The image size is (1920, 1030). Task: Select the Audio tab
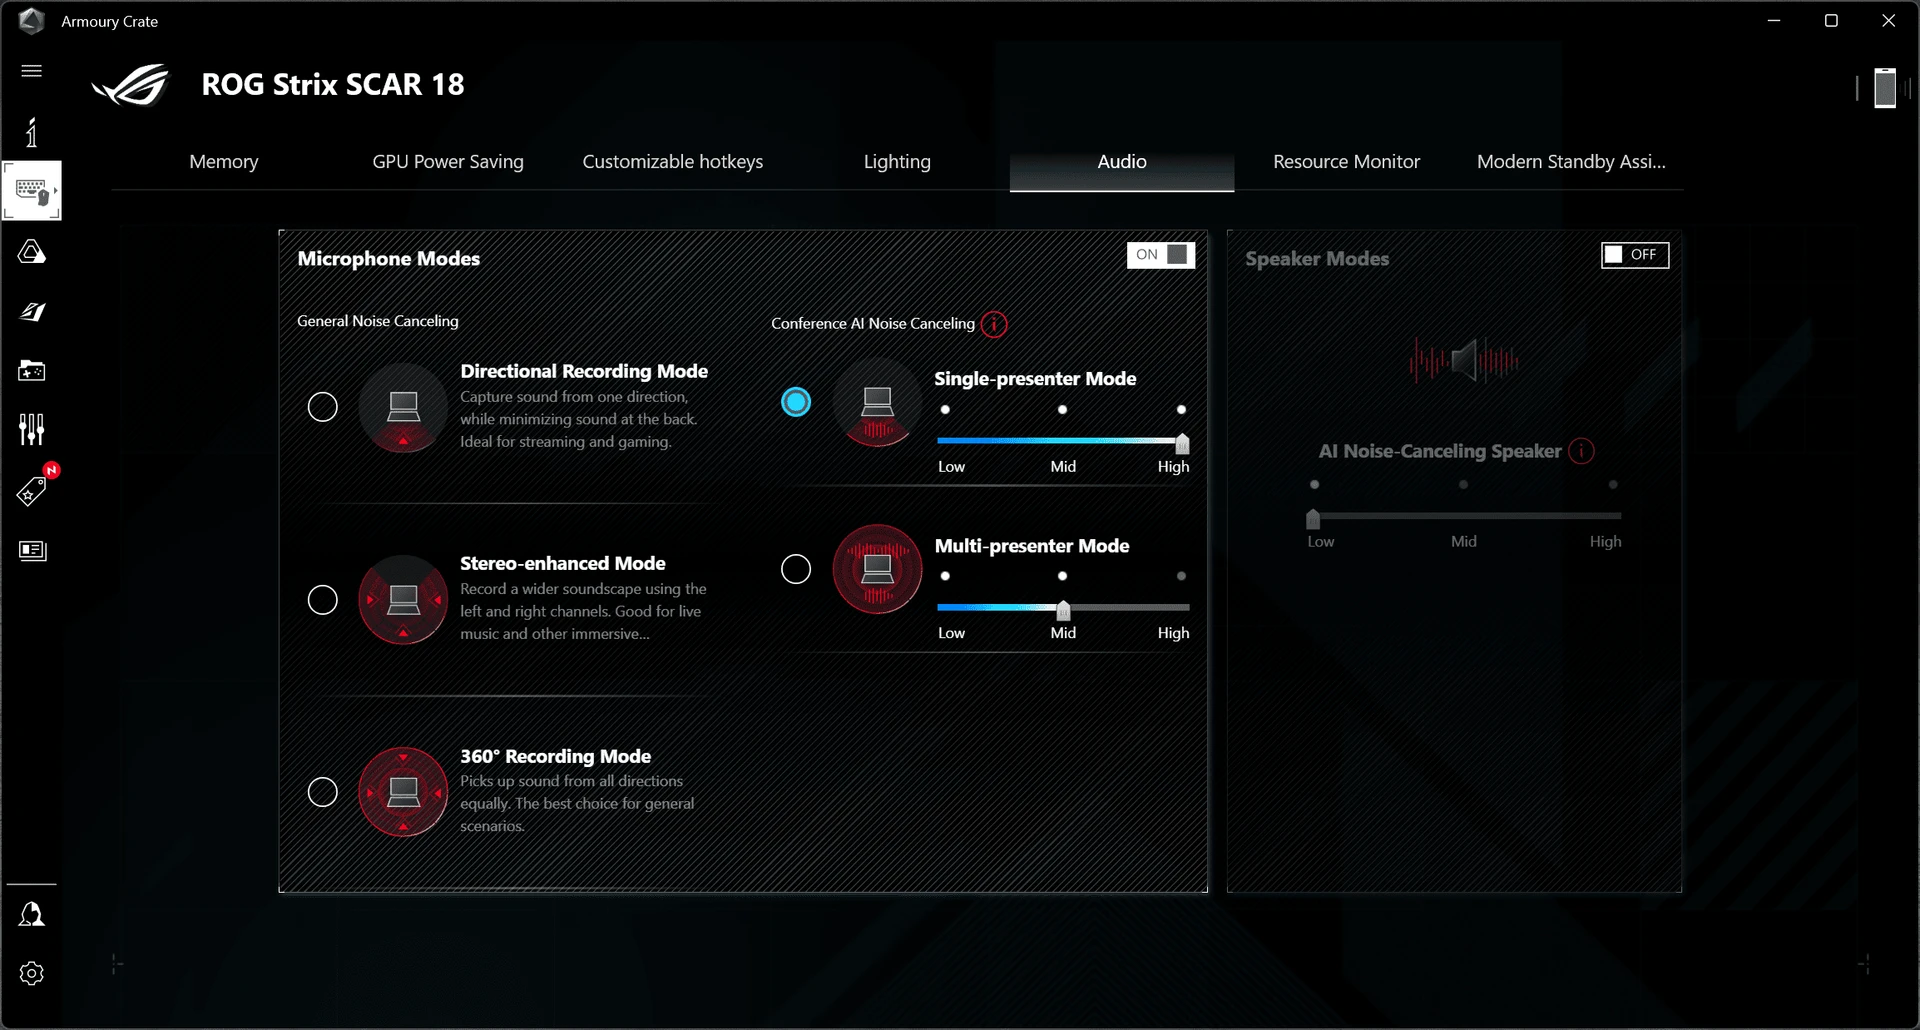click(1122, 162)
